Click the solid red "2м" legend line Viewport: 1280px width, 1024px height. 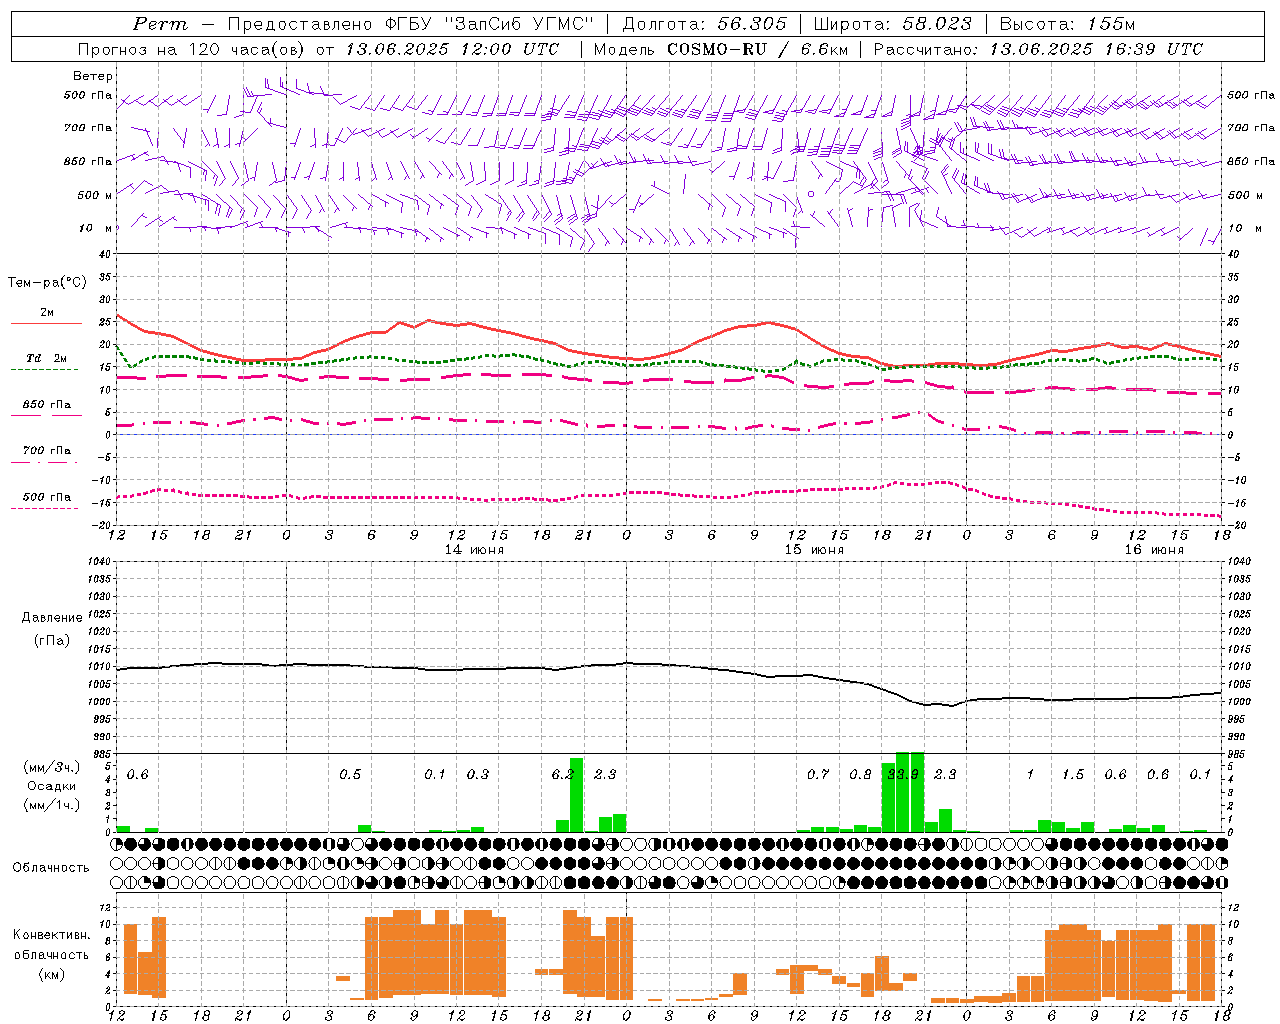[47, 323]
